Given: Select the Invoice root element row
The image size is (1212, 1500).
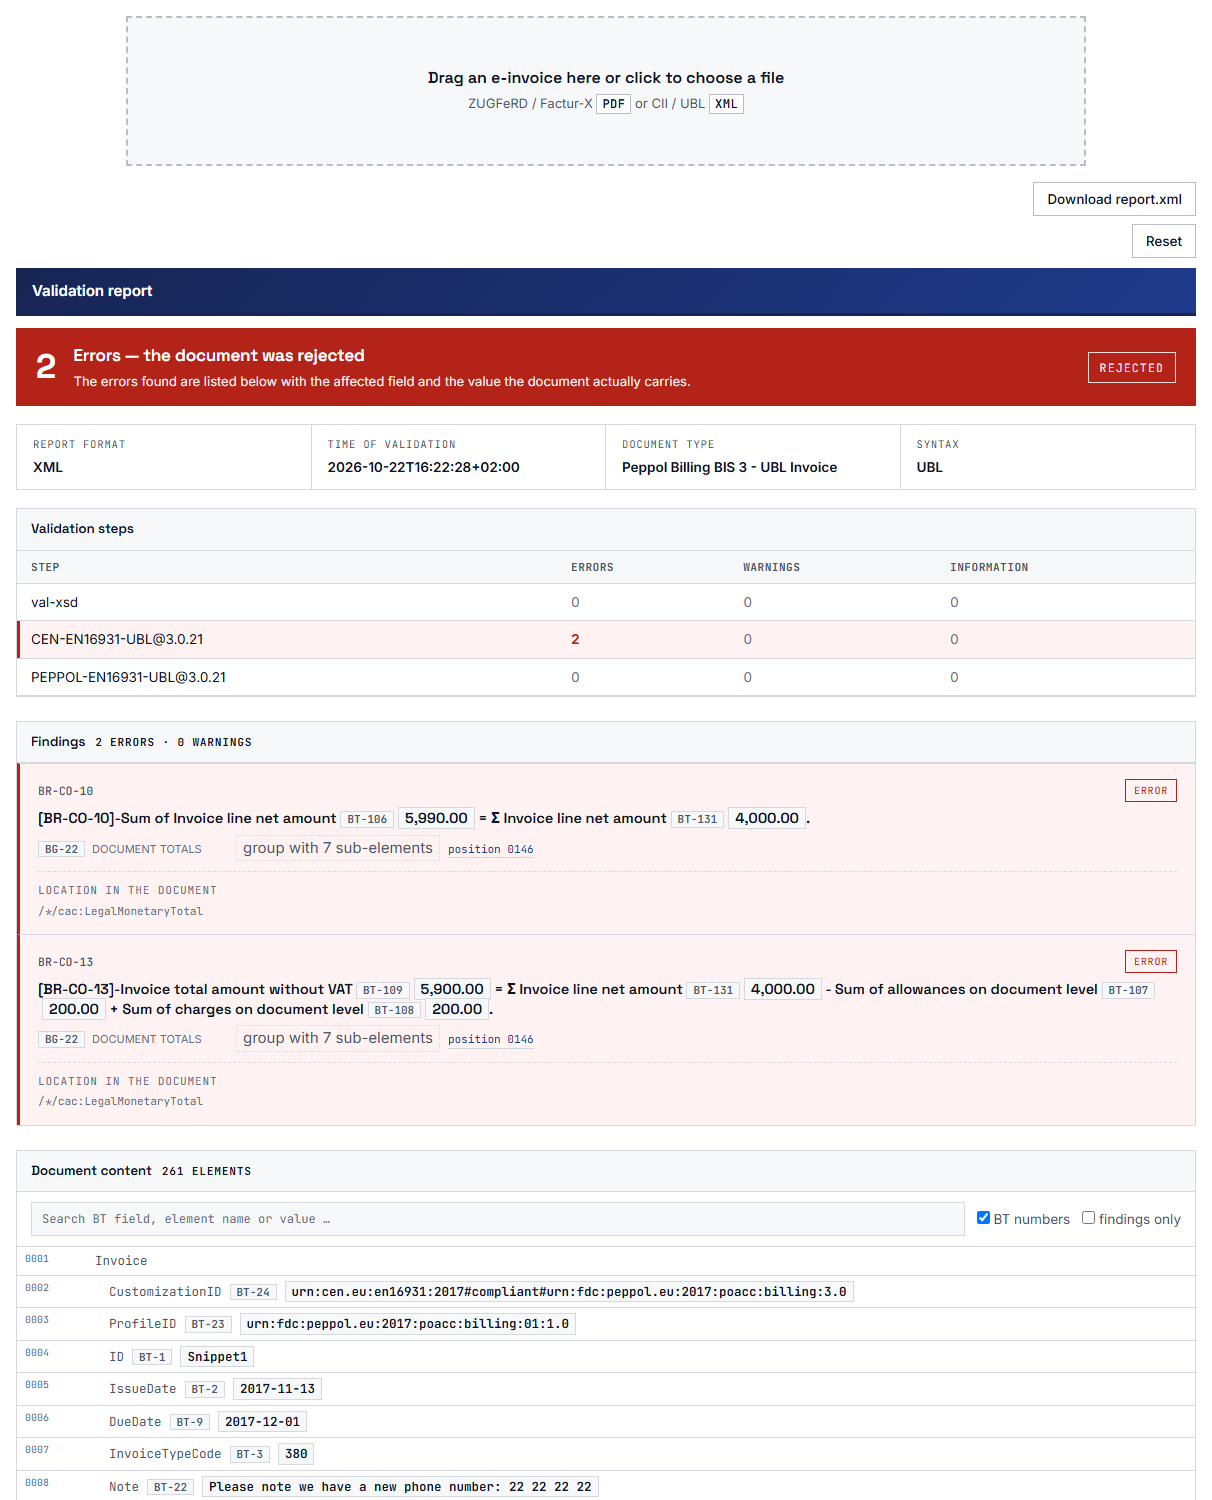Looking at the screenshot, I should (606, 1261).
